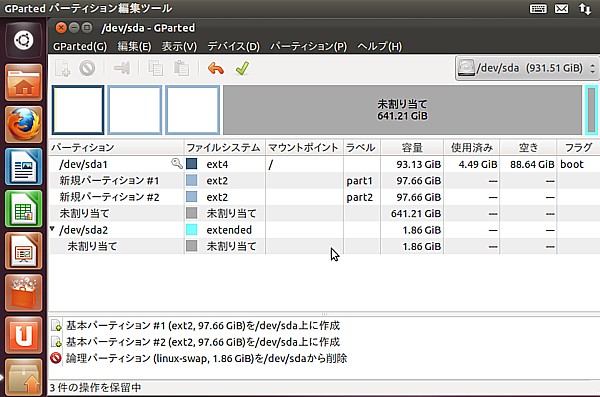600x397 pixels.
Task: Sort by マウントポイント column header
Action: (304, 147)
